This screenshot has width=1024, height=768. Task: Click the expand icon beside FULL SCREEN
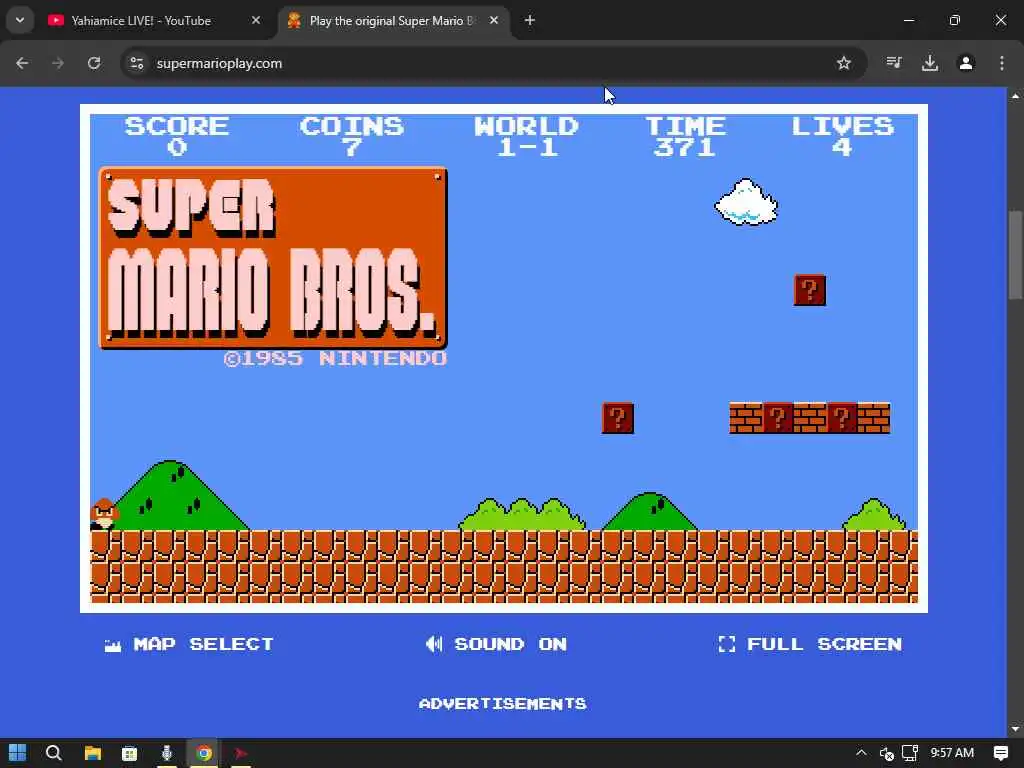click(x=727, y=644)
